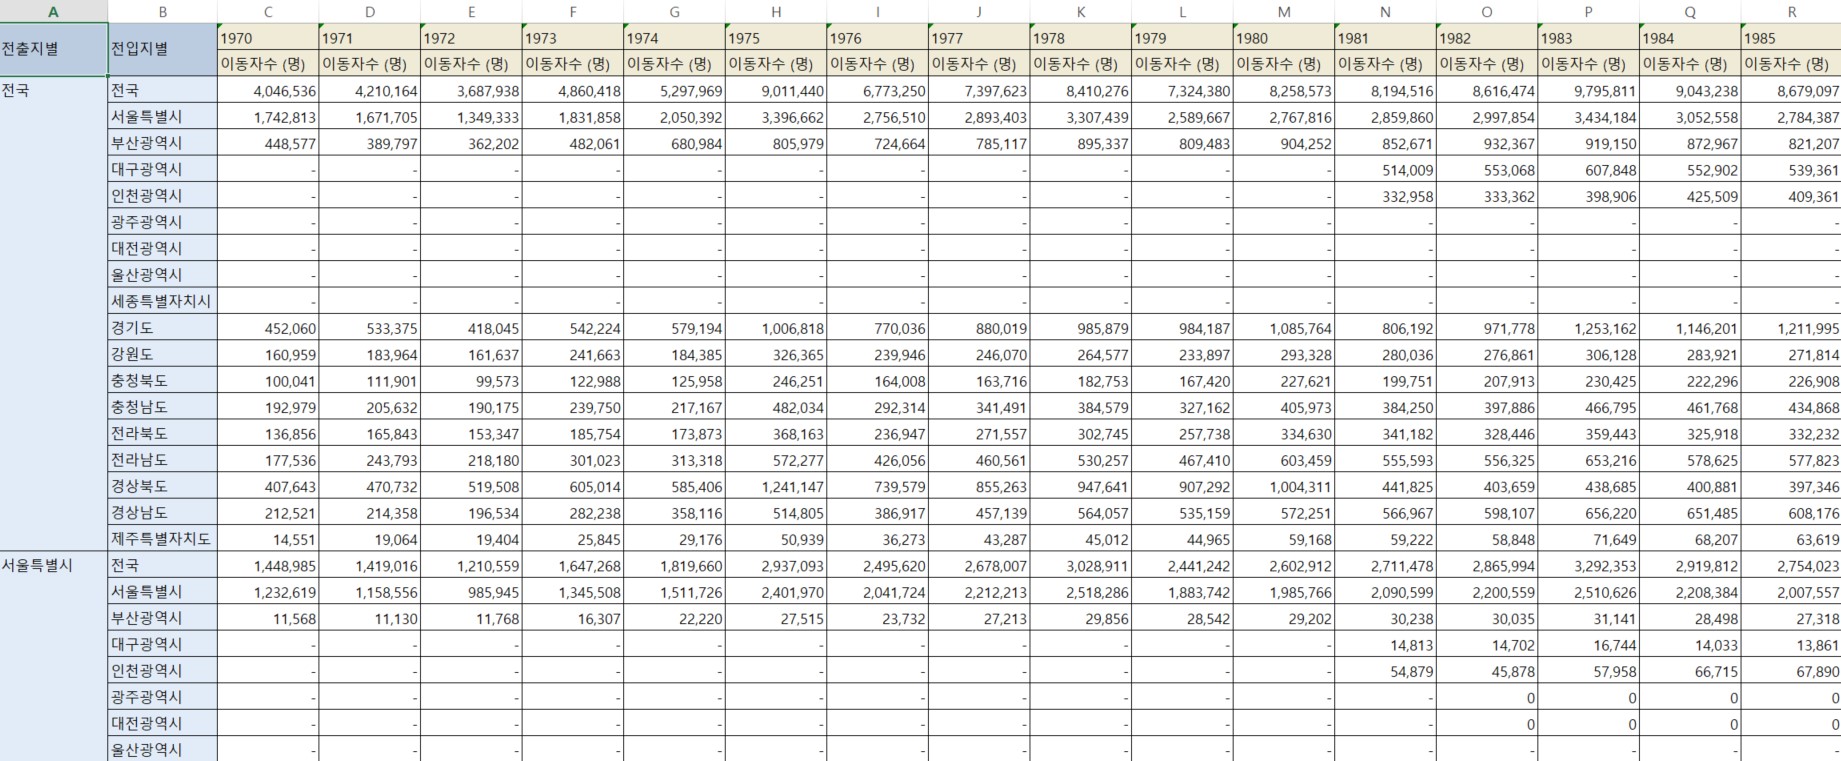Click the cell with value 1,742,813
The image size is (1841, 761).
click(x=268, y=117)
